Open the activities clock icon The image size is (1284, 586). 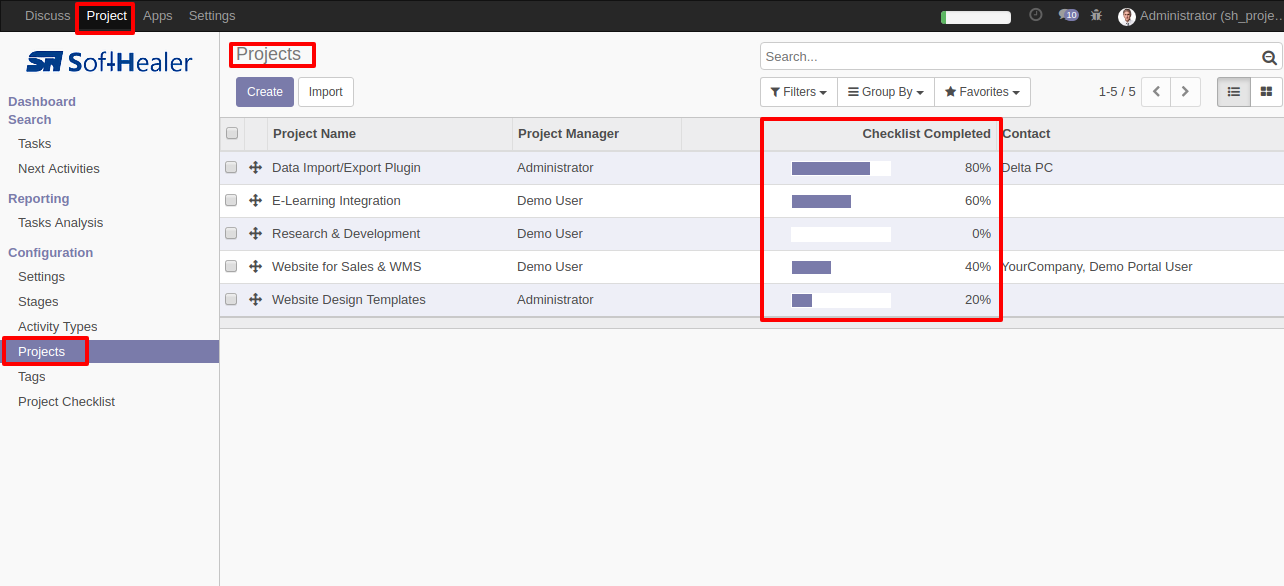coord(1036,15)
